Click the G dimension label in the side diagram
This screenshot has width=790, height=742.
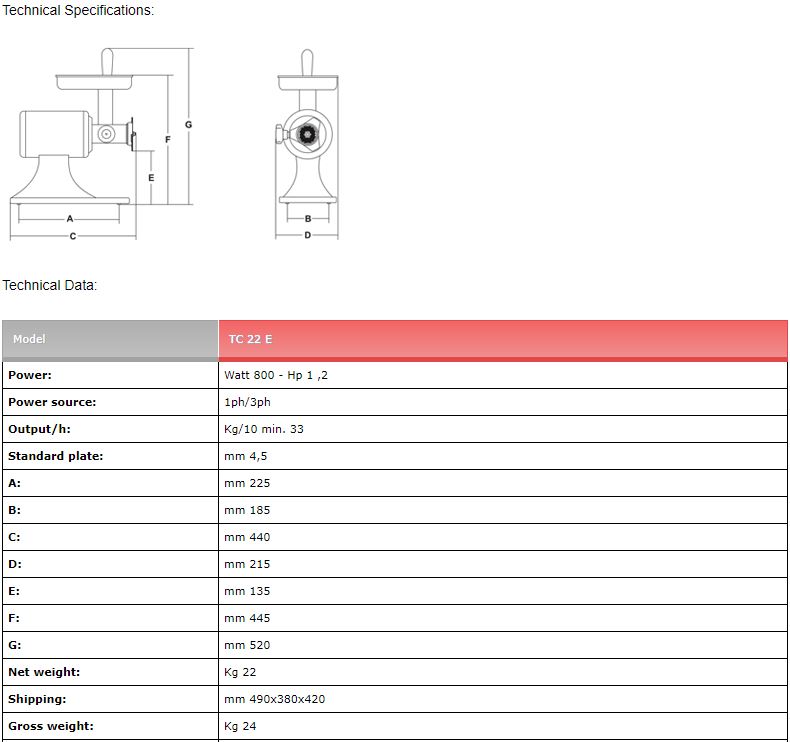tap(188, 125)
